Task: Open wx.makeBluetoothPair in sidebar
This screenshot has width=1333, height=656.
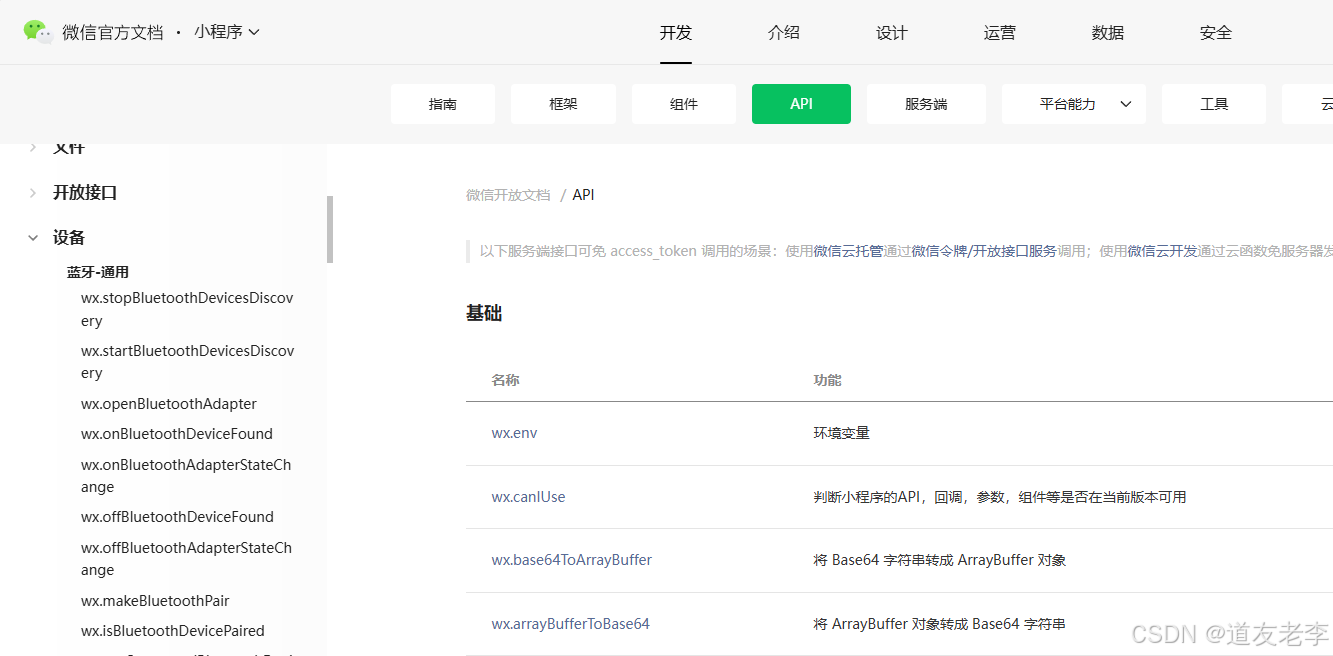Action: click(155, 601)
